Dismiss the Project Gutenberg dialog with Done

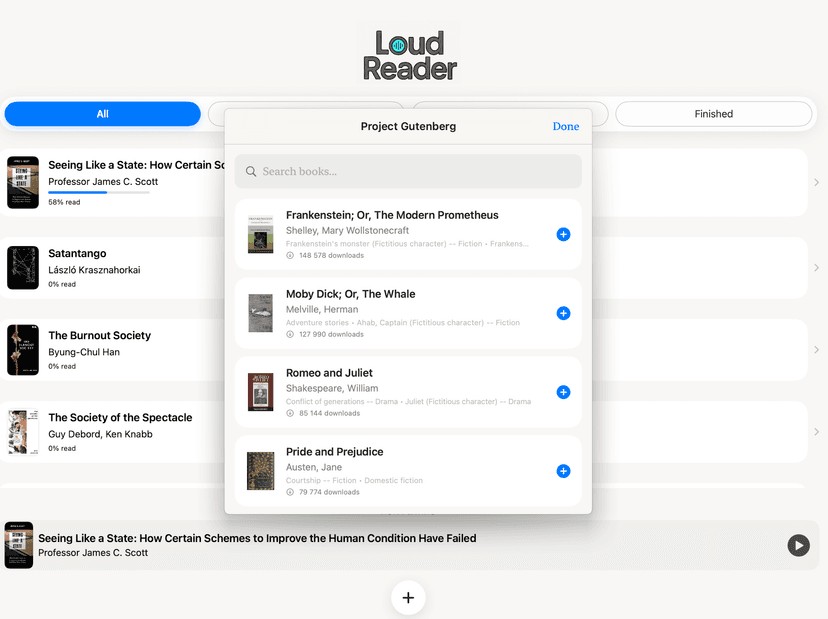(565, 126)
